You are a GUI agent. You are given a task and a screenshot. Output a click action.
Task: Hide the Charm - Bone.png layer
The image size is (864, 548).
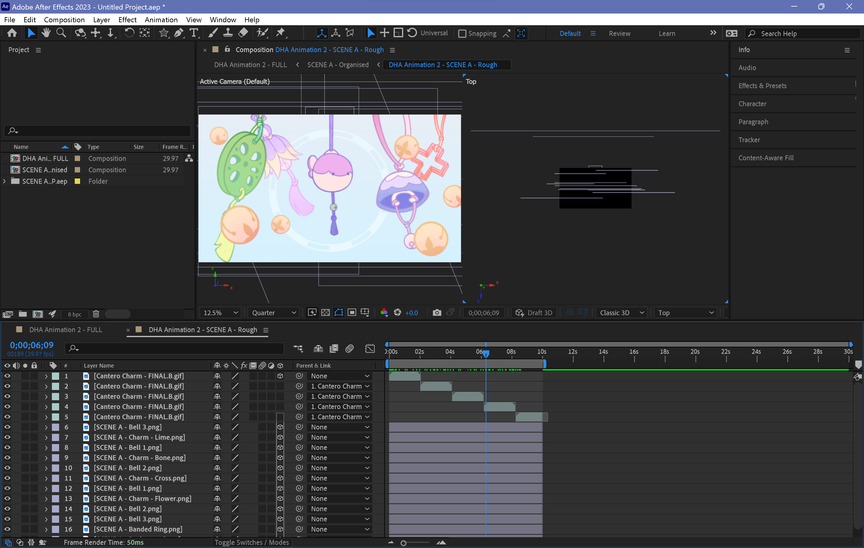coord(7,458)
